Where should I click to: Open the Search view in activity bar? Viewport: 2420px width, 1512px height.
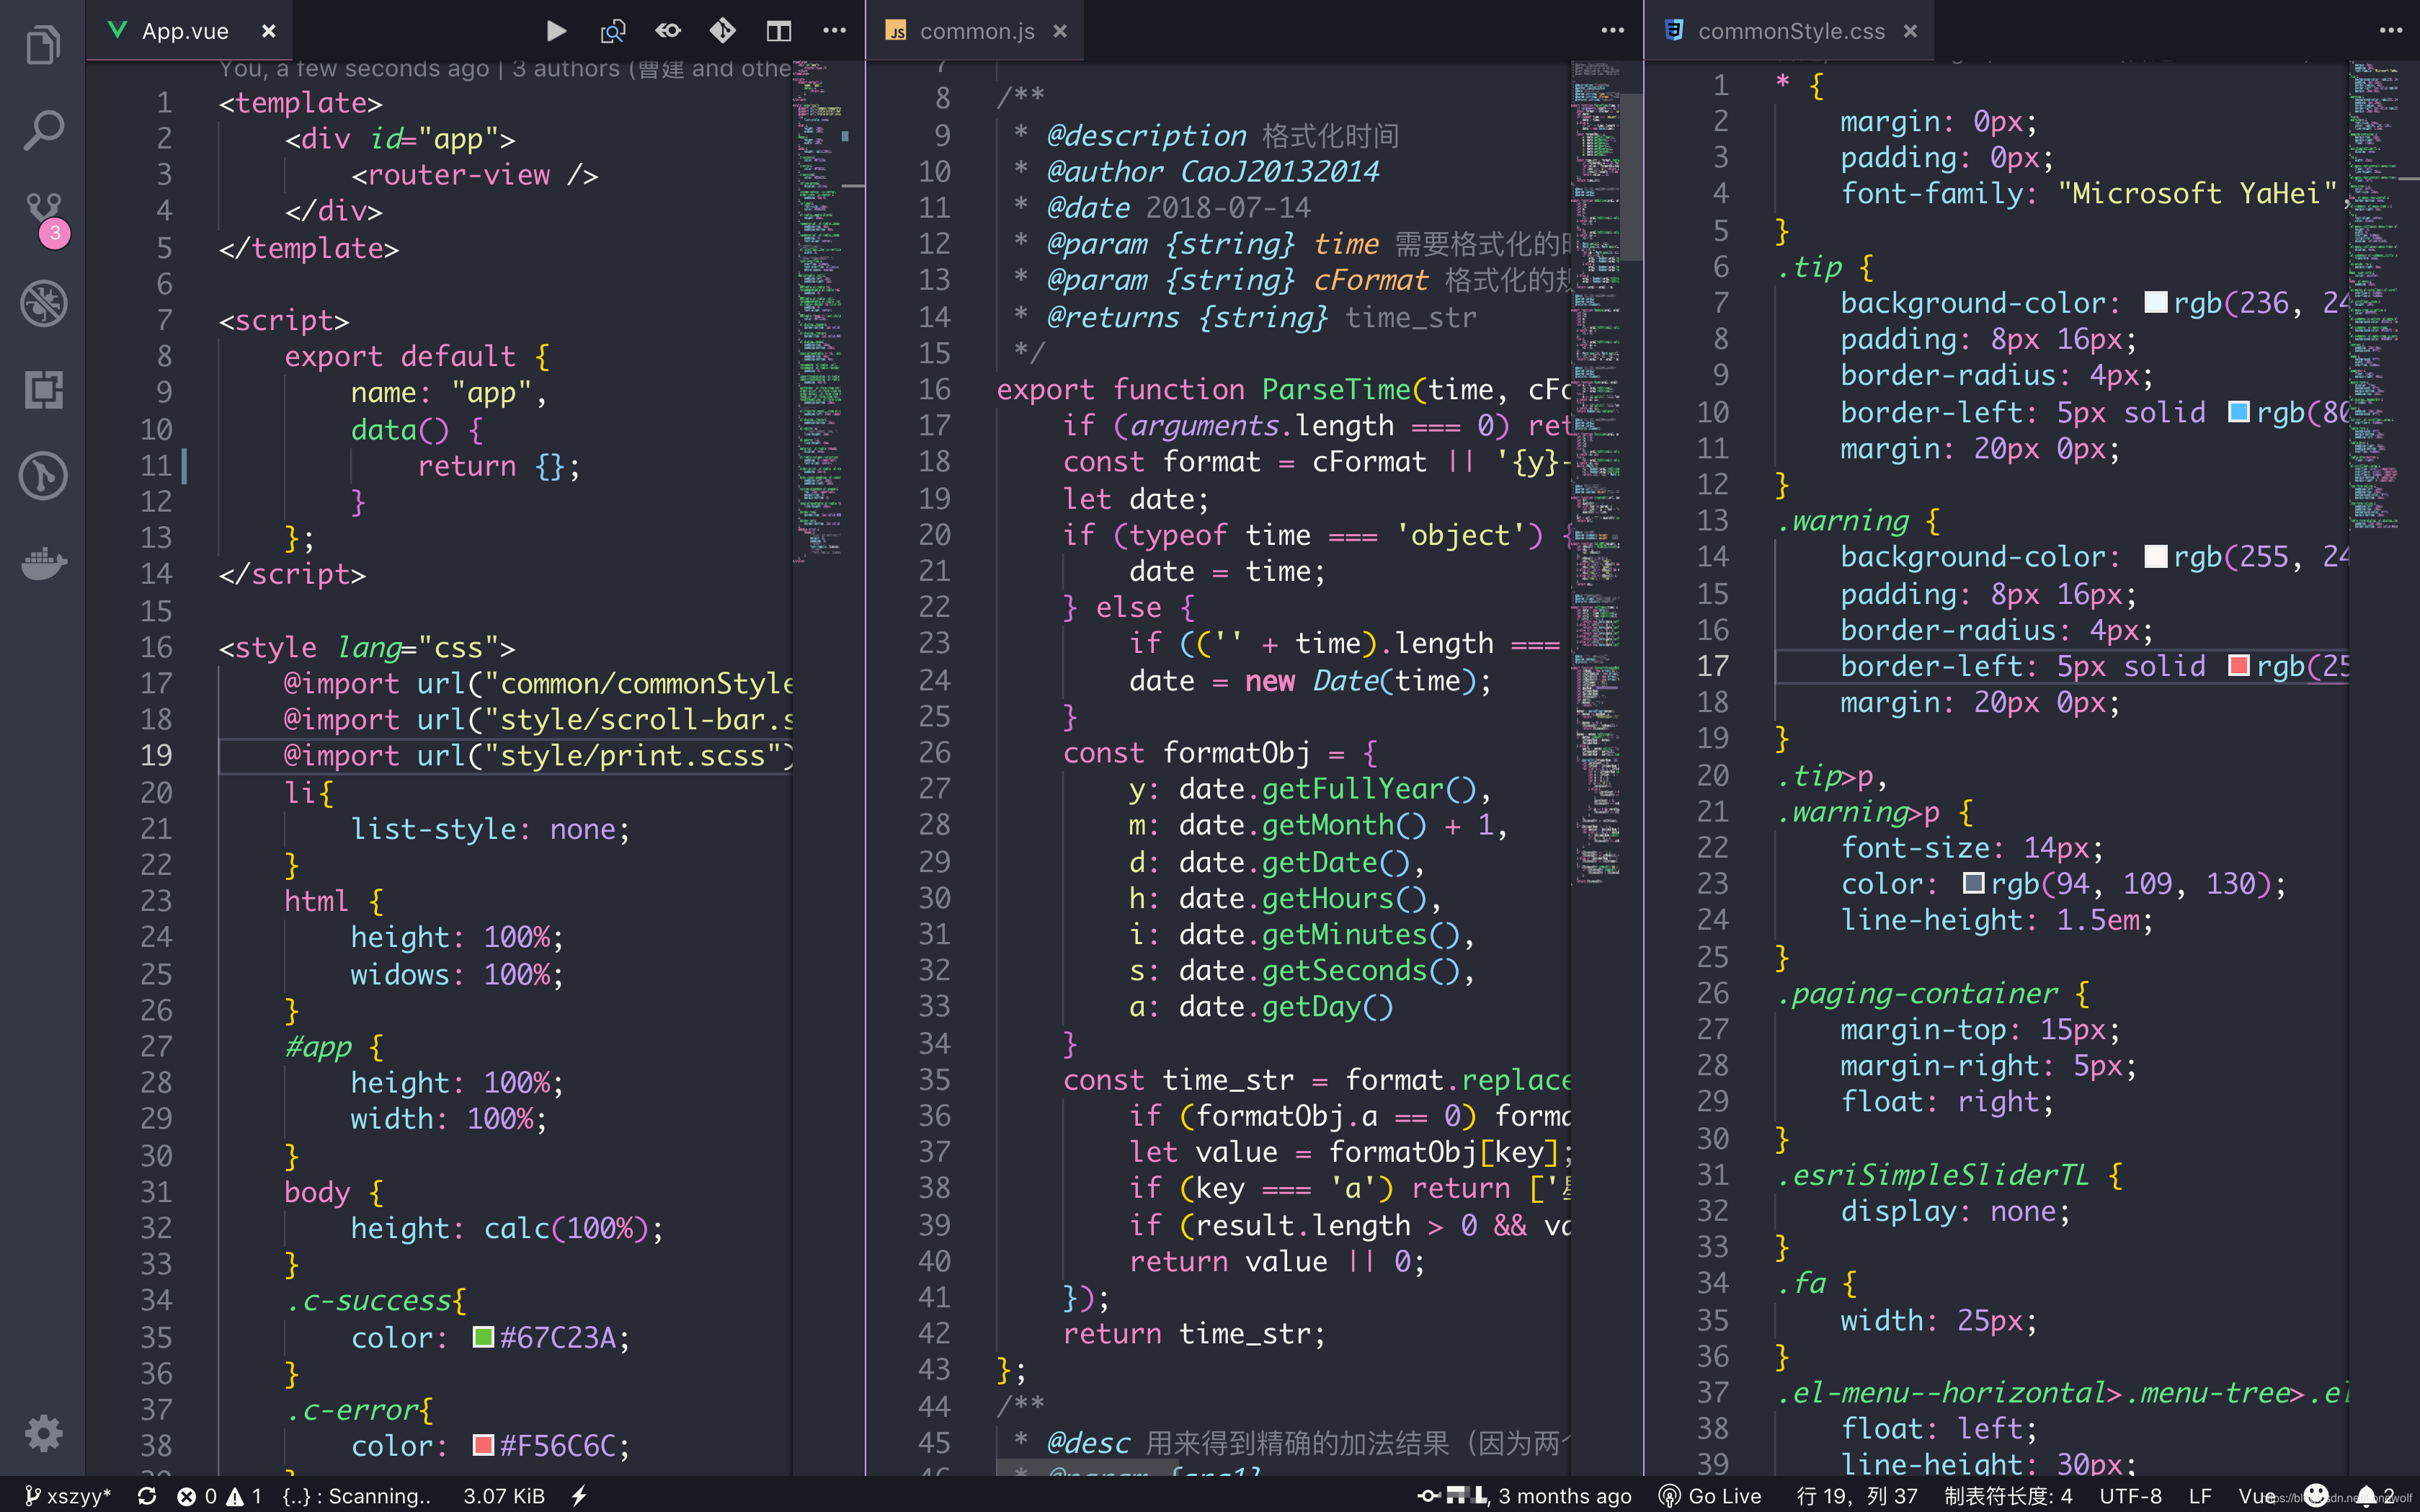pyautogui.click(x=43, y=130)
